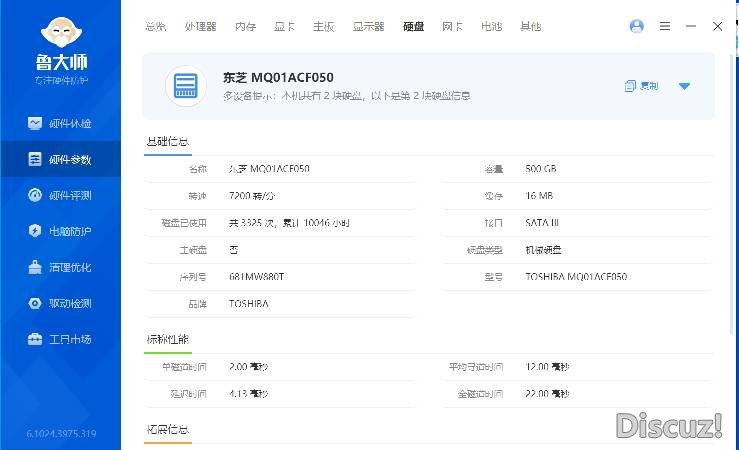
Task: Click the 鲁大师 mascot logo
Action: [61, 32]
